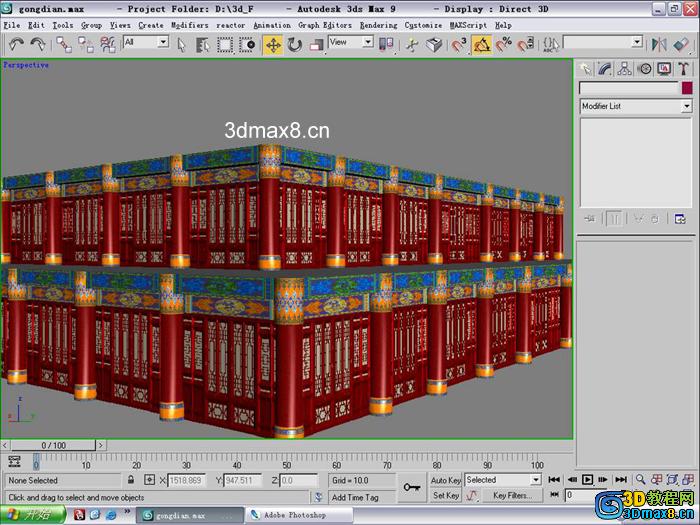Open the Rendering menu

coord(378,25)
